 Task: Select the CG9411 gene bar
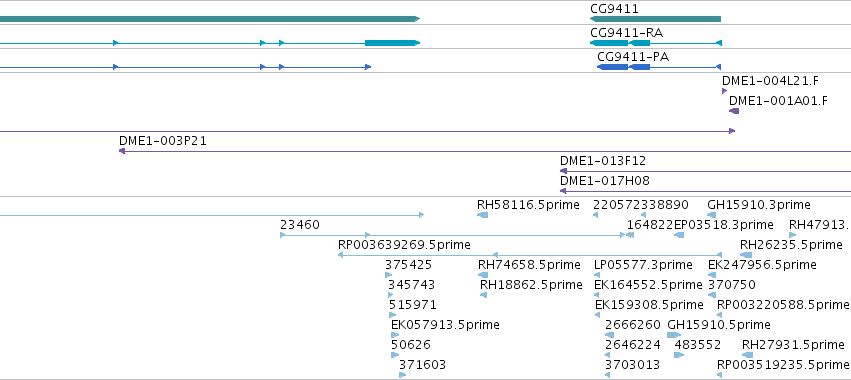[x=655, y=19]
